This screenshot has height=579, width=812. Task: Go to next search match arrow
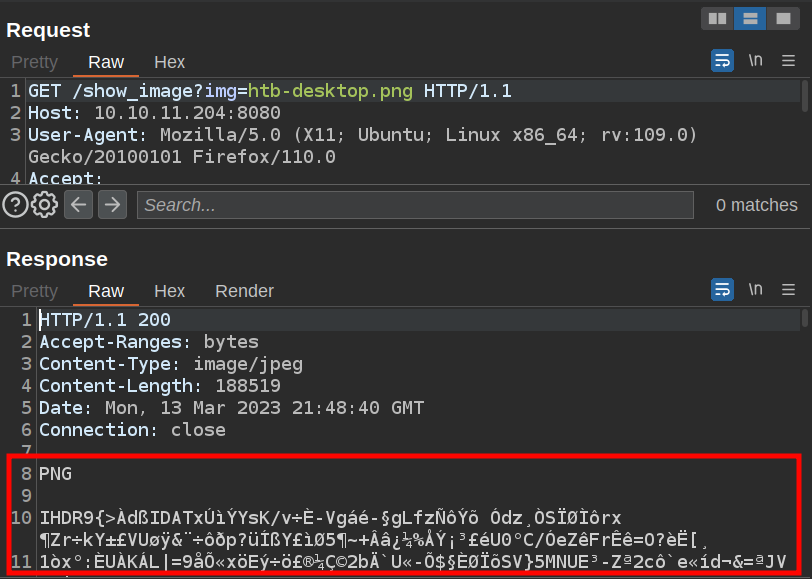tap(112, 205)
